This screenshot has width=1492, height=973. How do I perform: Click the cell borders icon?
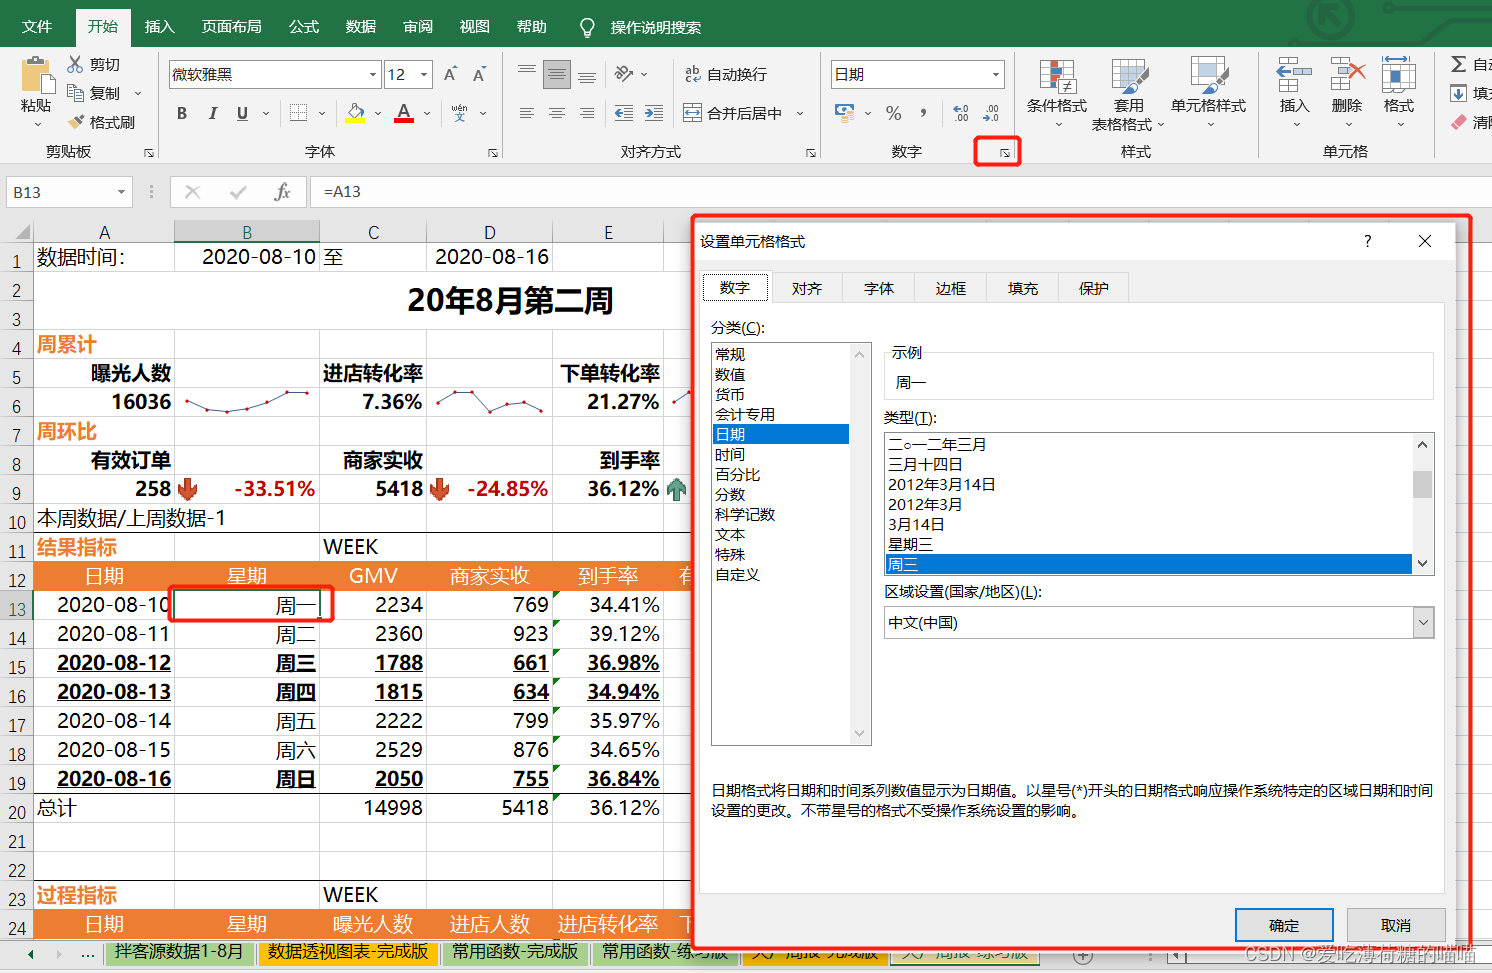298,113
